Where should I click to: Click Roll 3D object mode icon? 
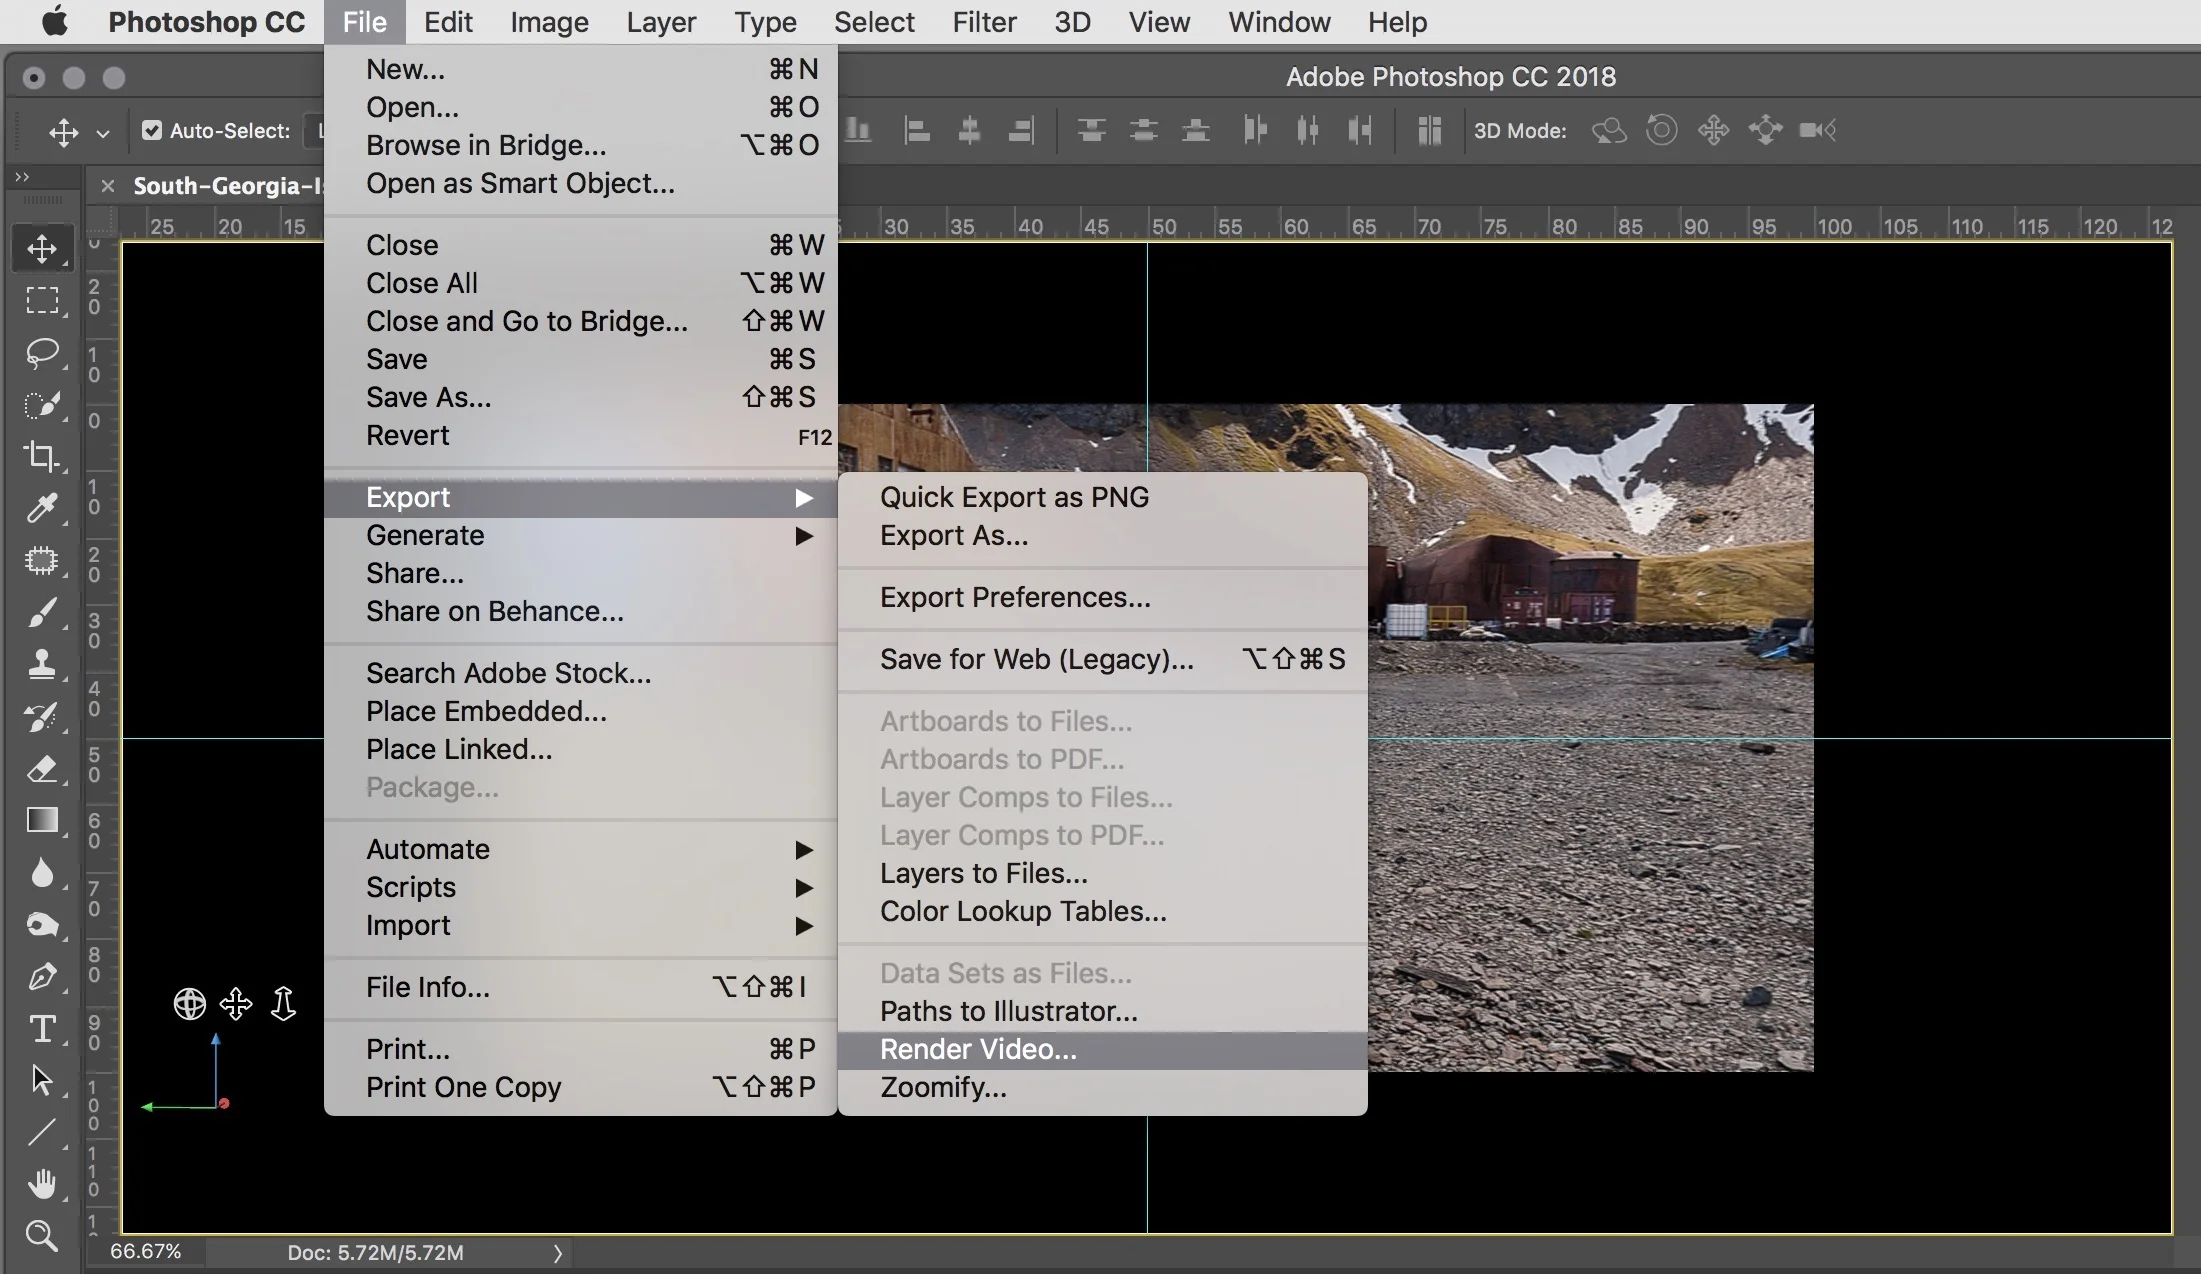(1661, 130)
